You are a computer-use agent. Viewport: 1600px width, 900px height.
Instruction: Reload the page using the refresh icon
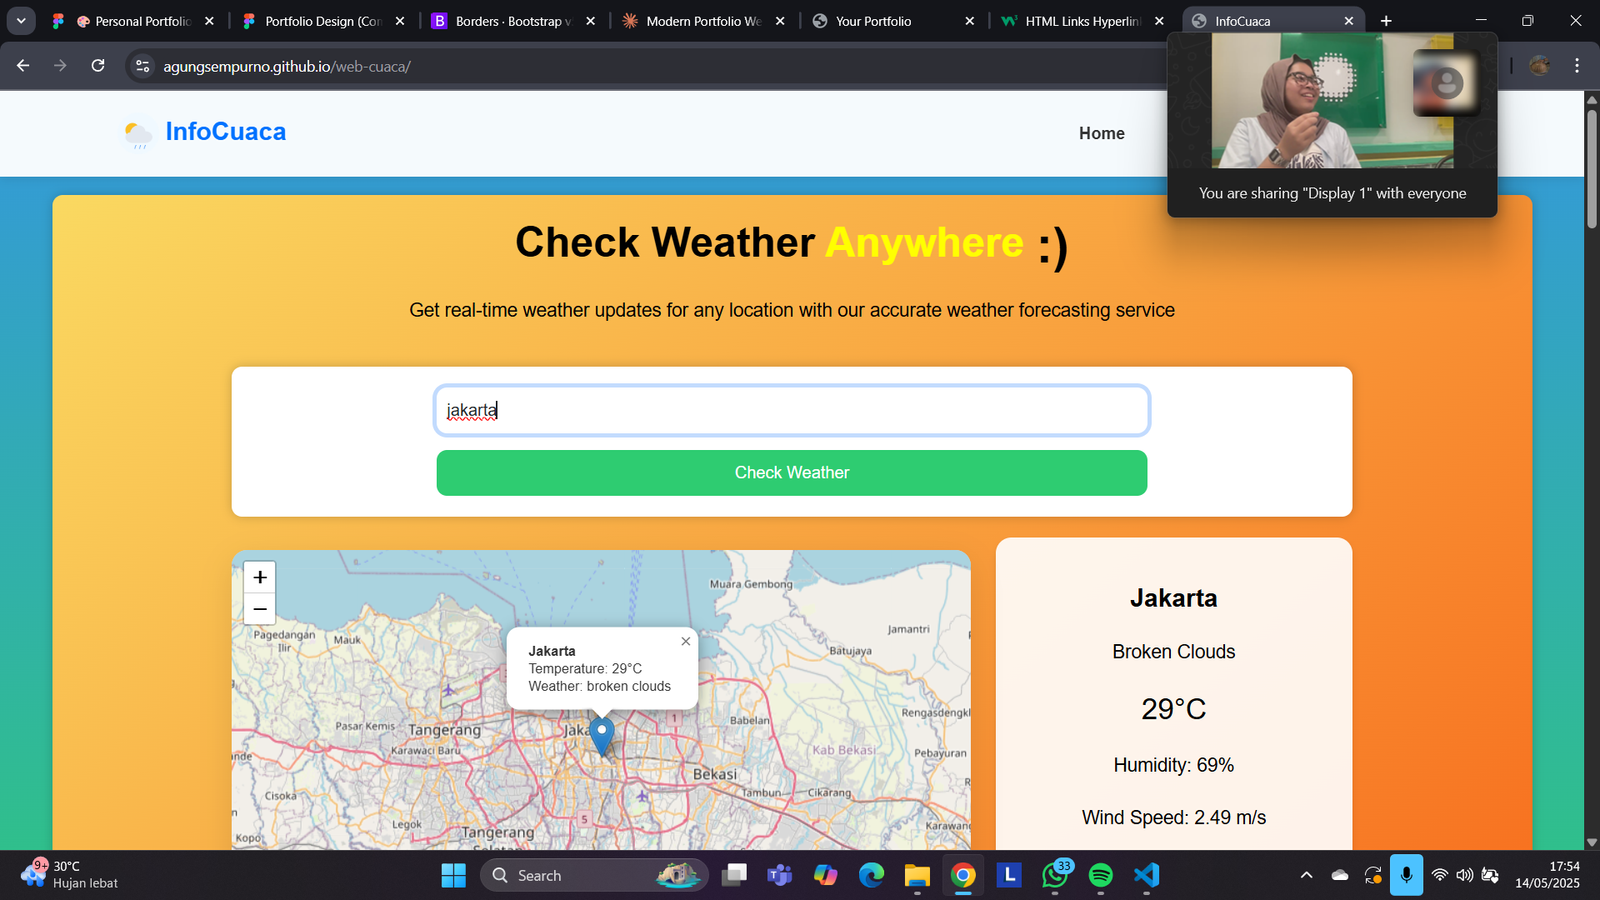point(97,66)
